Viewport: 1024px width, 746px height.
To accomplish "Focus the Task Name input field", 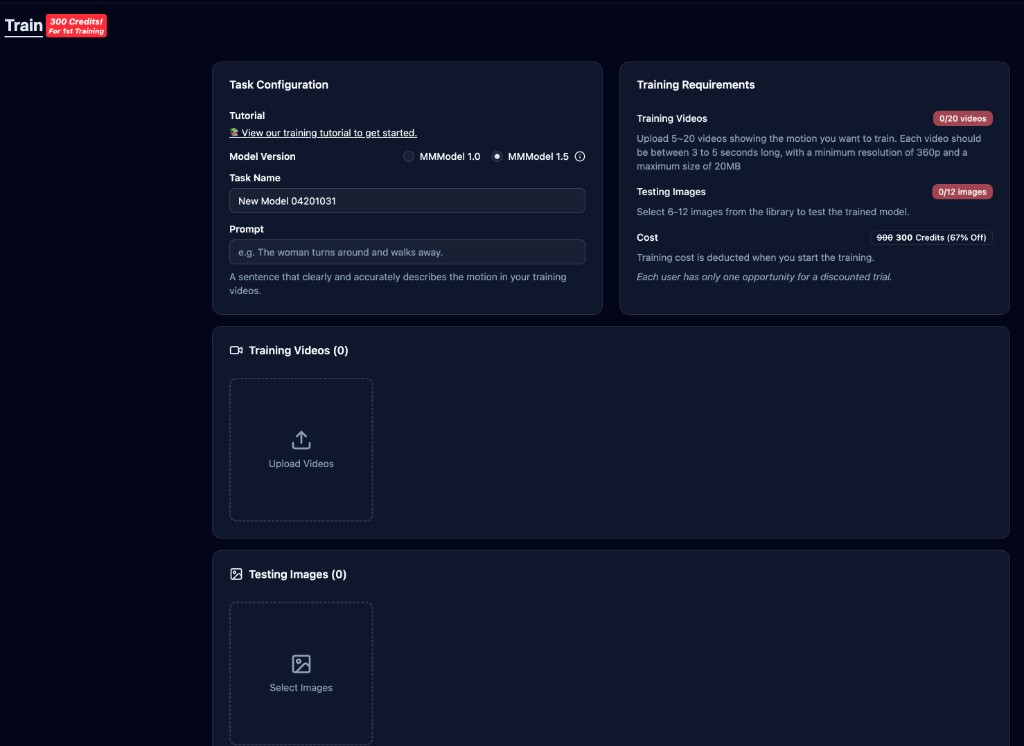I will click(x=407, y=201).
